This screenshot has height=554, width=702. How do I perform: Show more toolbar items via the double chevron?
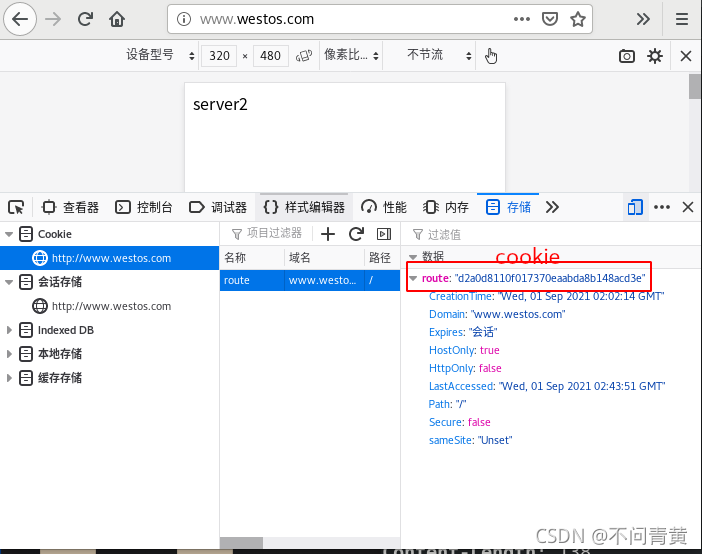pyautogui.click(x=643, y=19)
